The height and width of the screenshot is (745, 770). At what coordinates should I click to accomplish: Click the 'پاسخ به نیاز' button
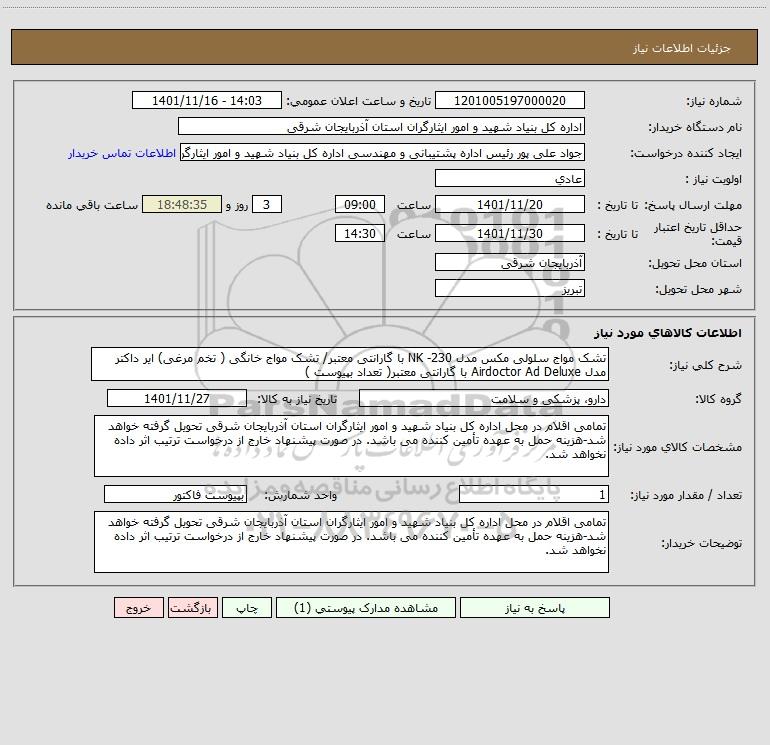(x=535, y=607)
